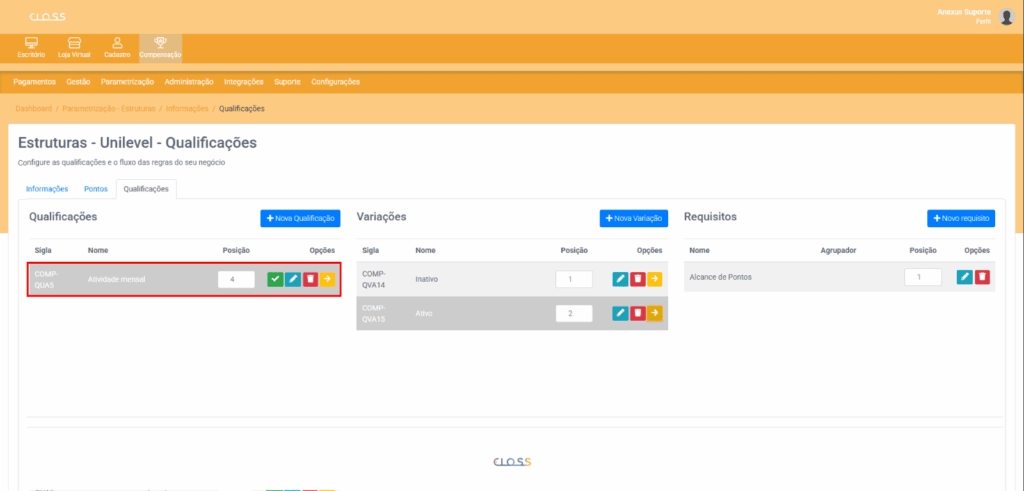Go to Dashboard breadcrumb link
Screen dimensions: 1024x491
tap(33, 108)
